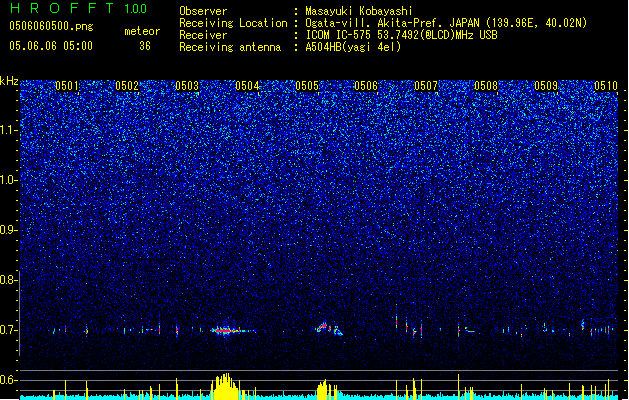Screen dimensions: 629x400
Task: Click the 0505 time marker
Action: [307, 86]
